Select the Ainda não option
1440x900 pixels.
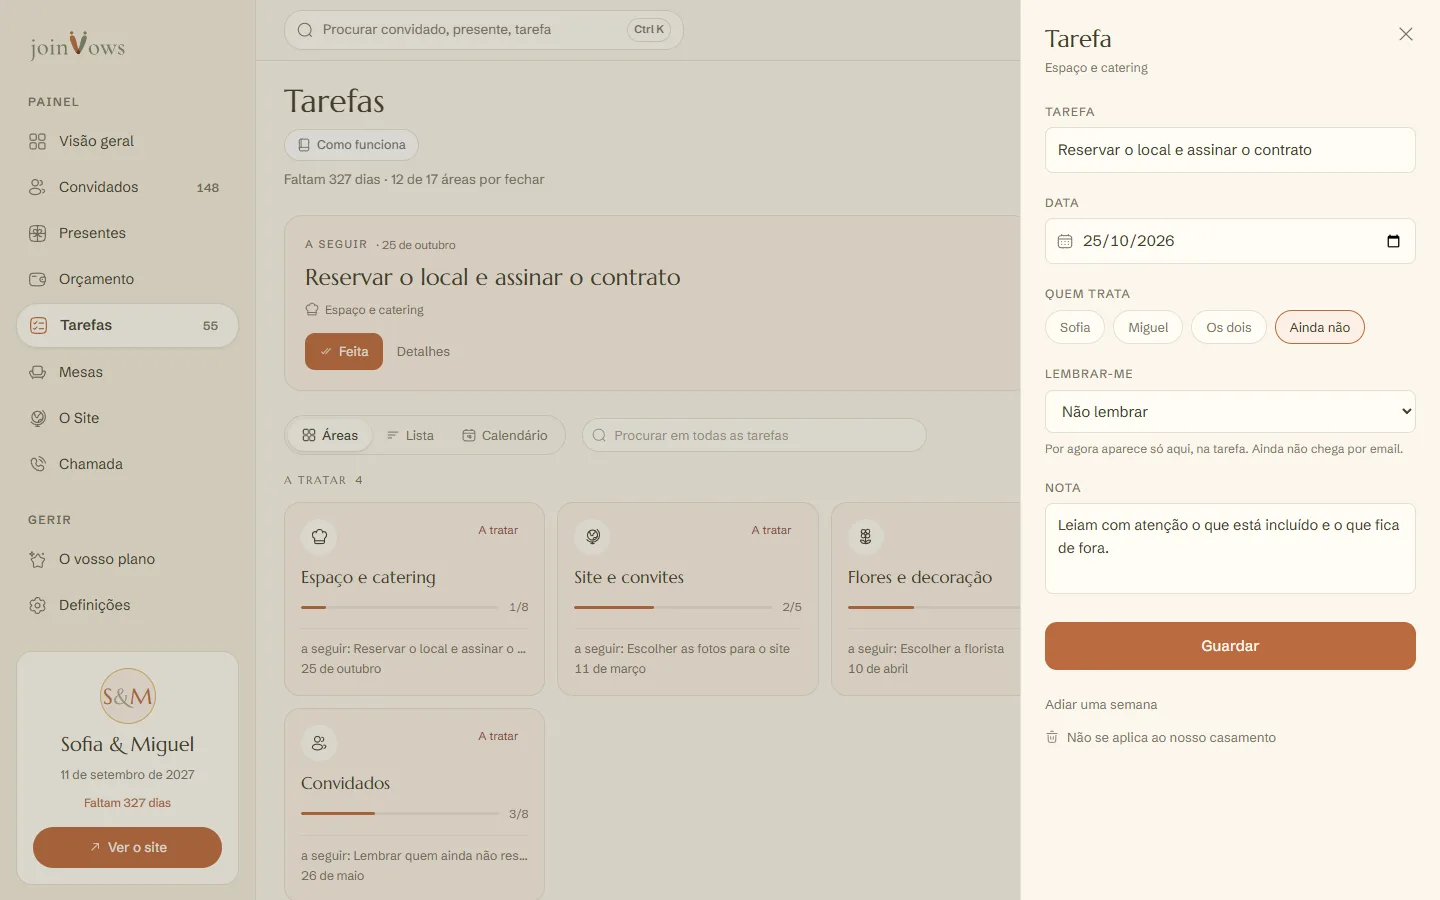[x=1319, y=327]
